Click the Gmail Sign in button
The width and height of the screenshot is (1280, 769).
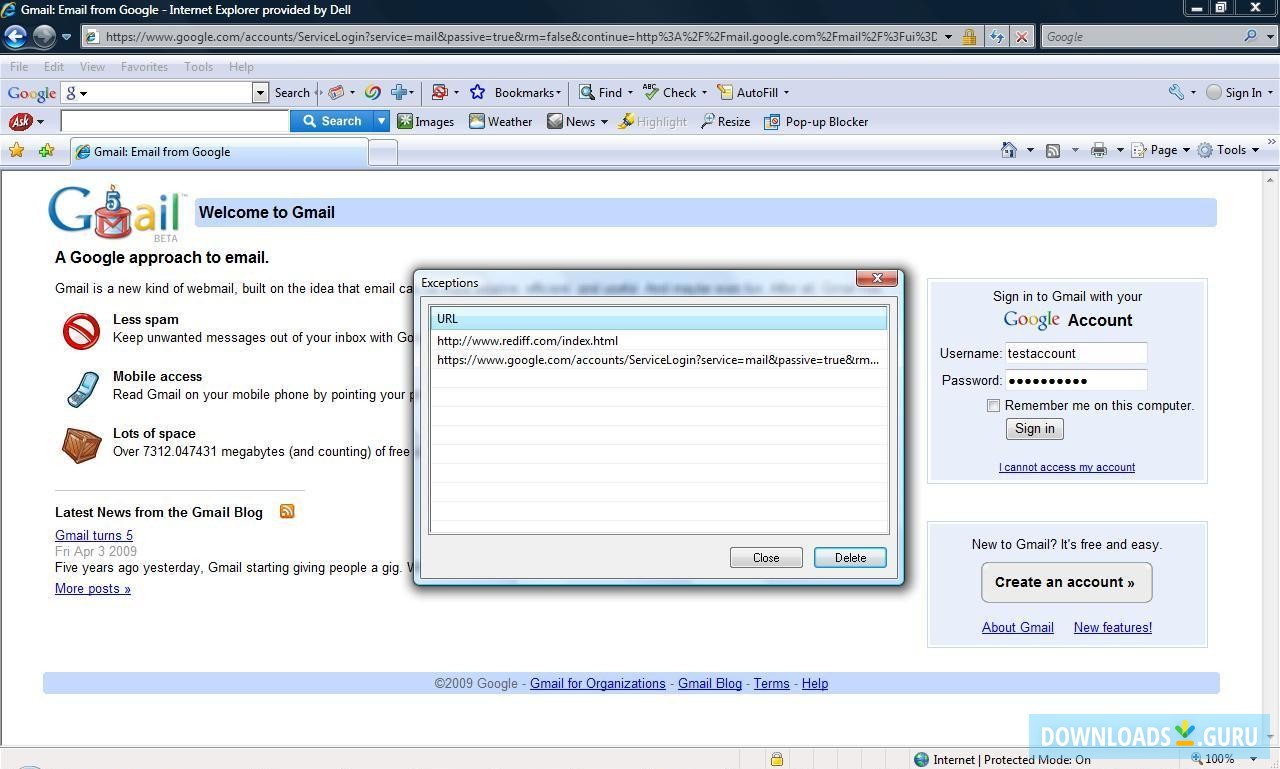[1034, 428]
